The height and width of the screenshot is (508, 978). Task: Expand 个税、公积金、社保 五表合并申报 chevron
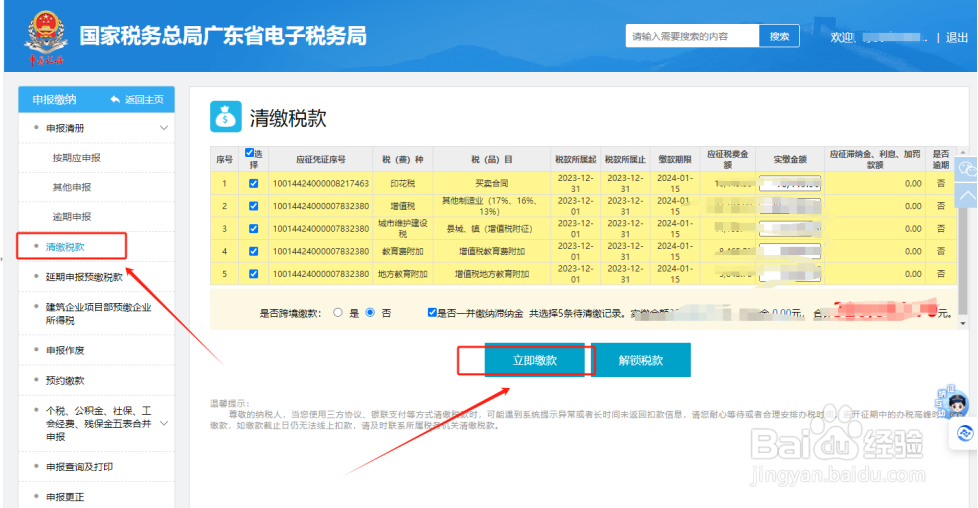[163, 423]
